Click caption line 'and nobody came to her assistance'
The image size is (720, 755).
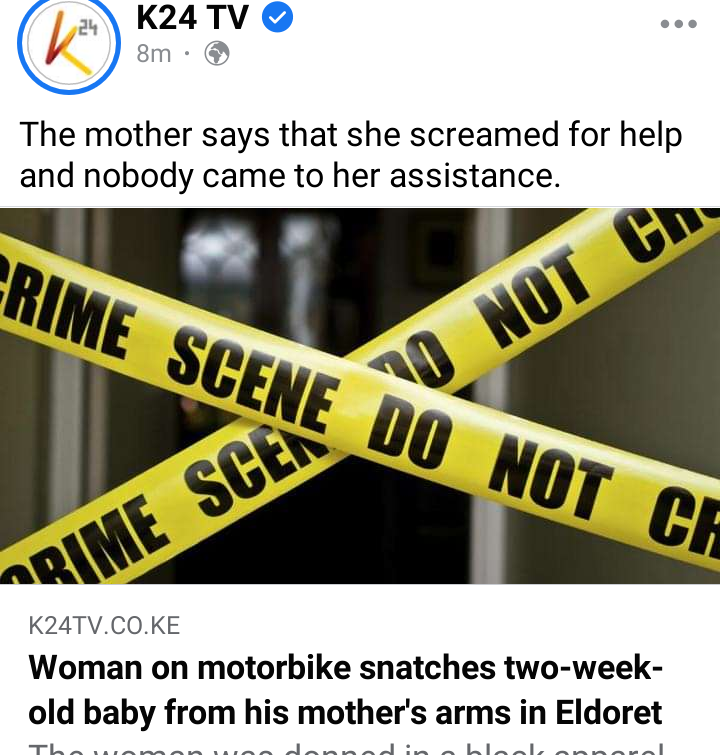[x=290, y=175]
